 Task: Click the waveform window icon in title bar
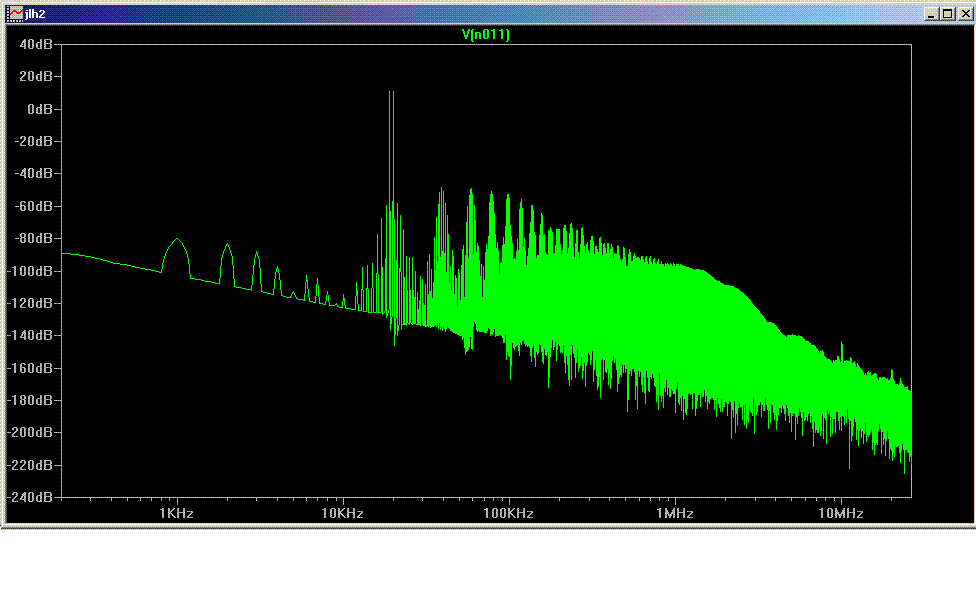point(15,14)
